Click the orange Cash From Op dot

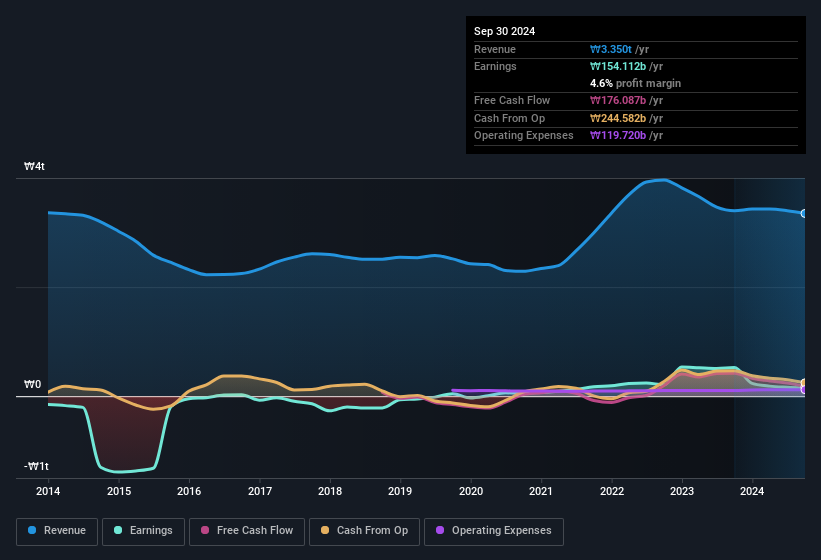click(x=326, y=531)
